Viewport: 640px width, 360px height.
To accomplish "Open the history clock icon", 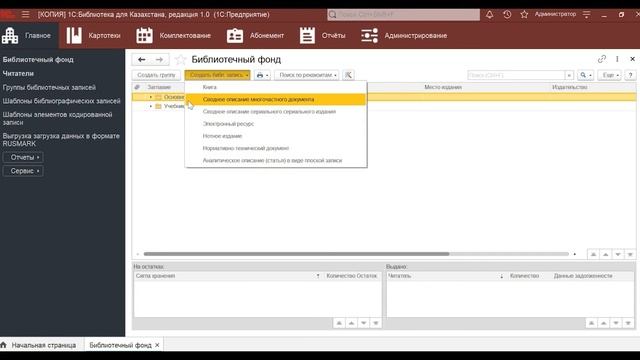I will coord(507,14).
